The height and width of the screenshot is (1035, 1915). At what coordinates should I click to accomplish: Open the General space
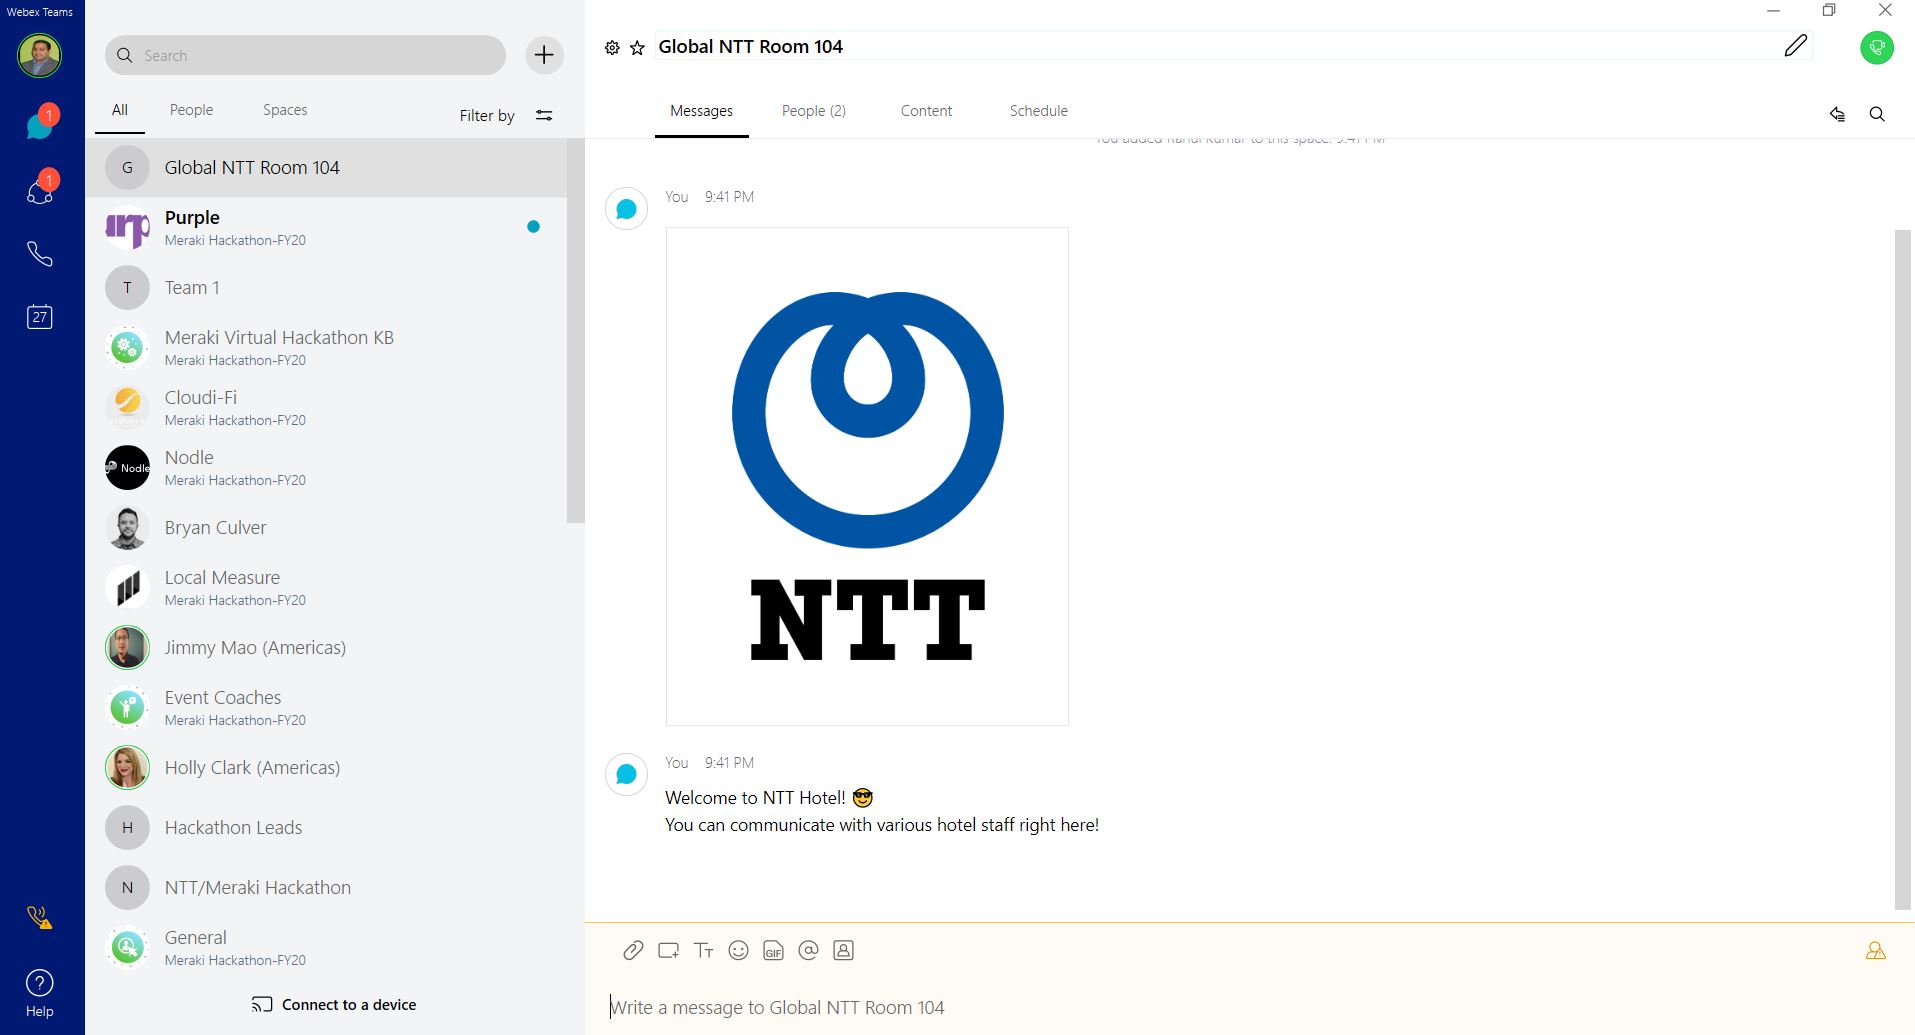tap(326, 948)
